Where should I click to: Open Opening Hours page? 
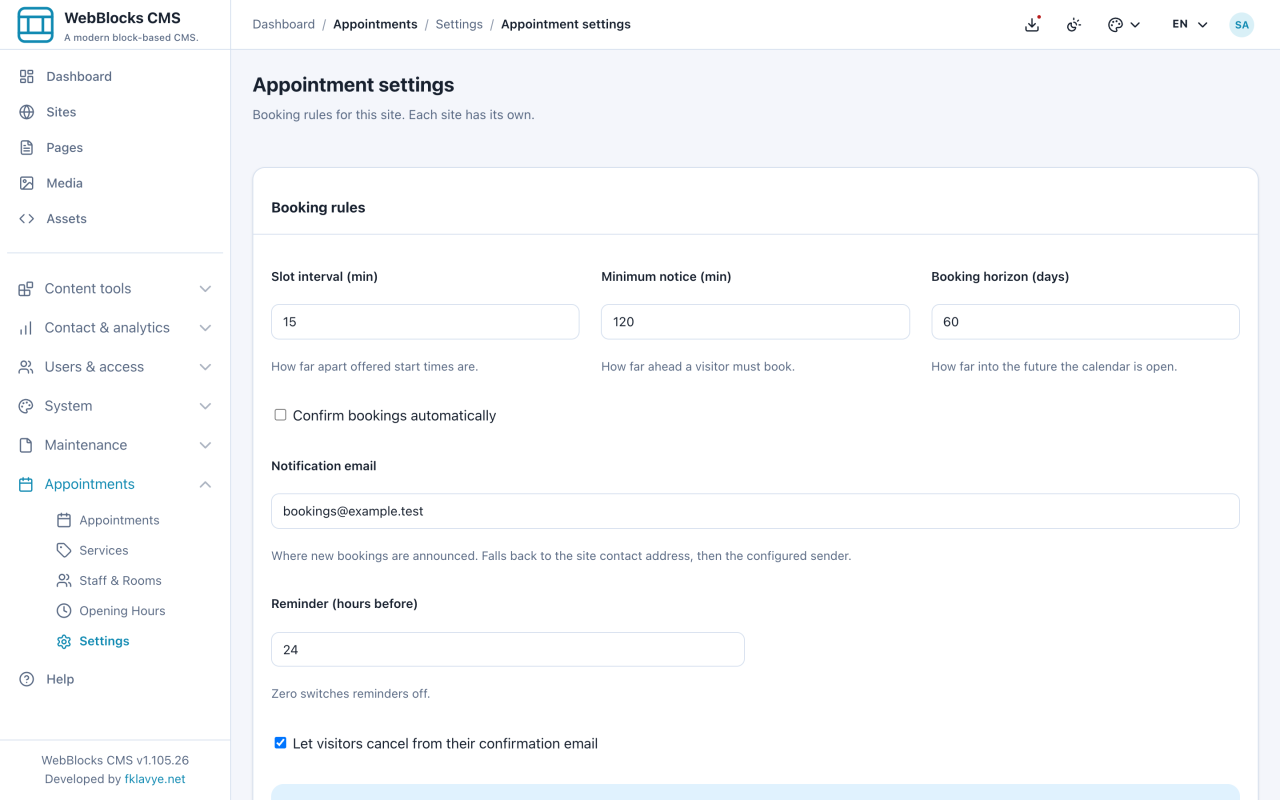122,611
